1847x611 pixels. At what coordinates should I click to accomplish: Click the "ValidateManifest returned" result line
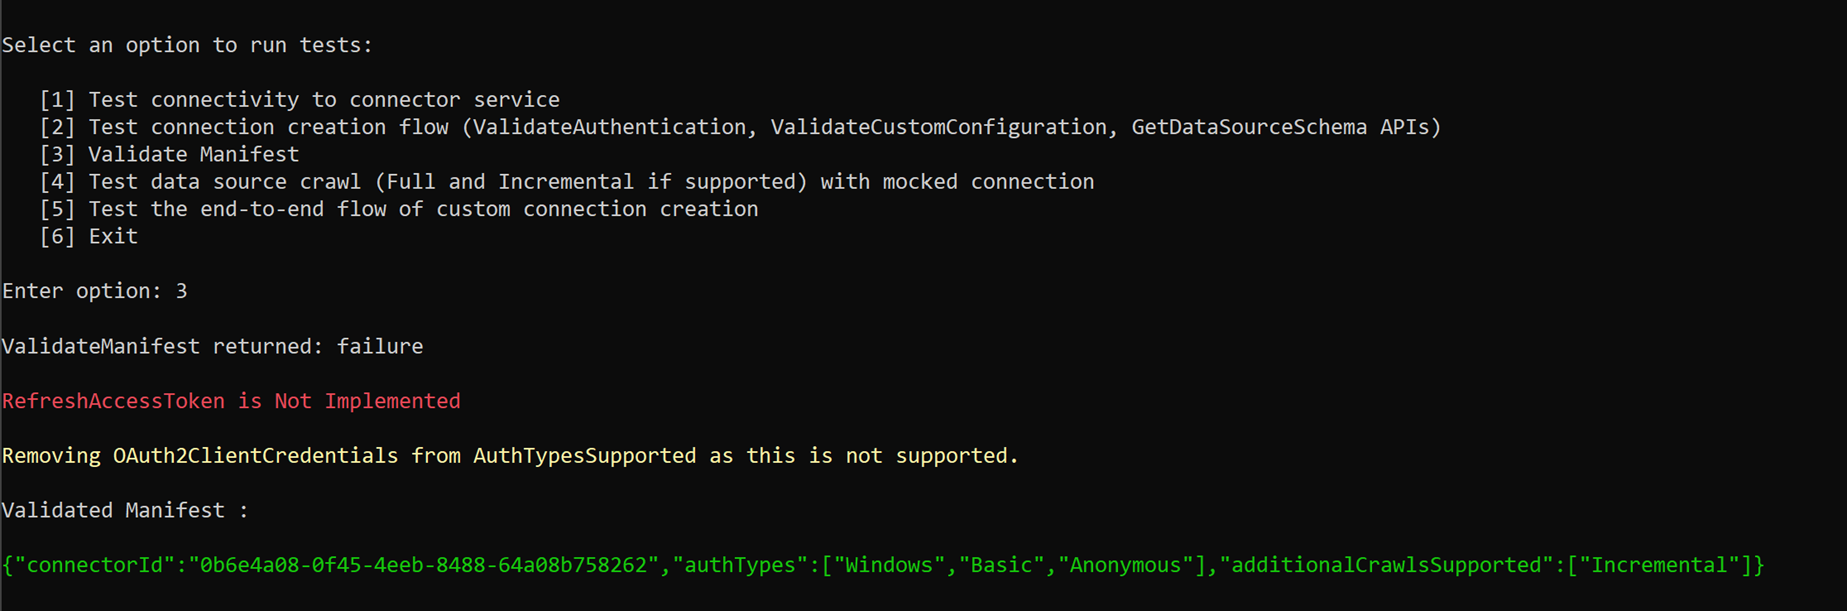pyautogui.click(x=212, y=346)
